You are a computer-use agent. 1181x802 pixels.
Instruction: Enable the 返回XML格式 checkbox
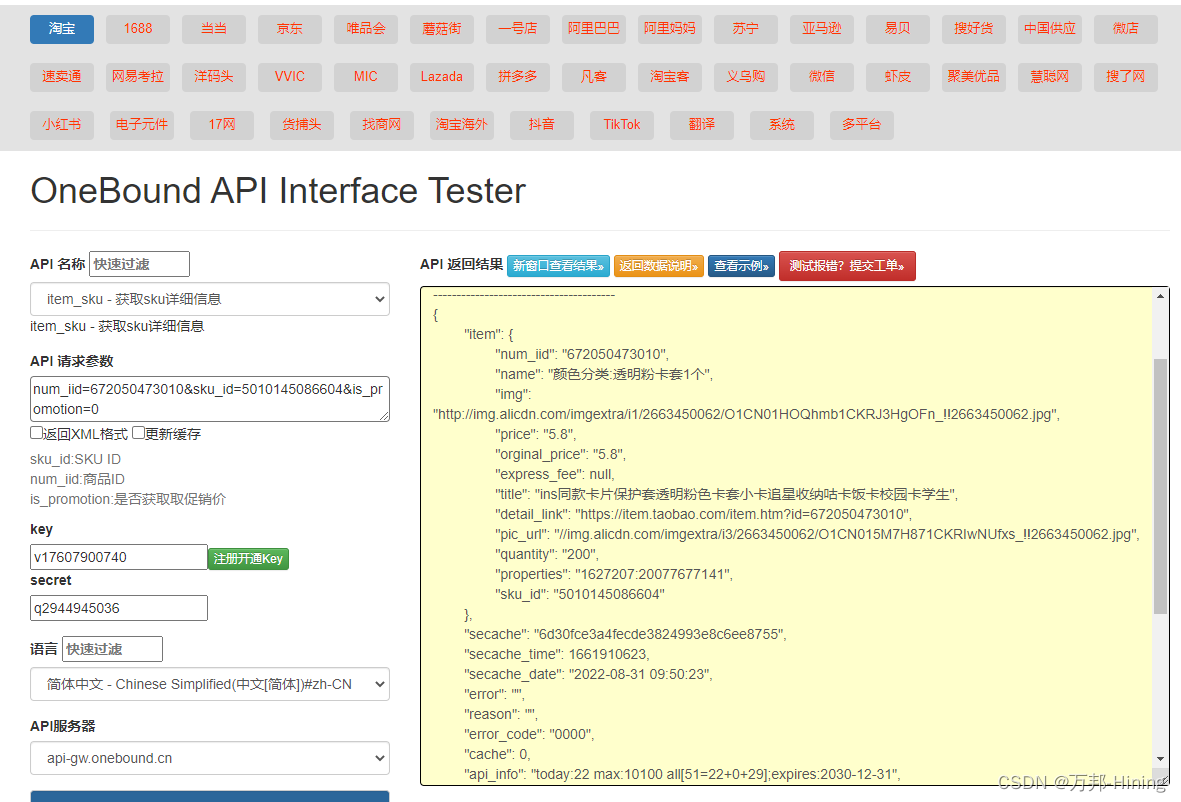pyautogui.click(x=36, y=433)
